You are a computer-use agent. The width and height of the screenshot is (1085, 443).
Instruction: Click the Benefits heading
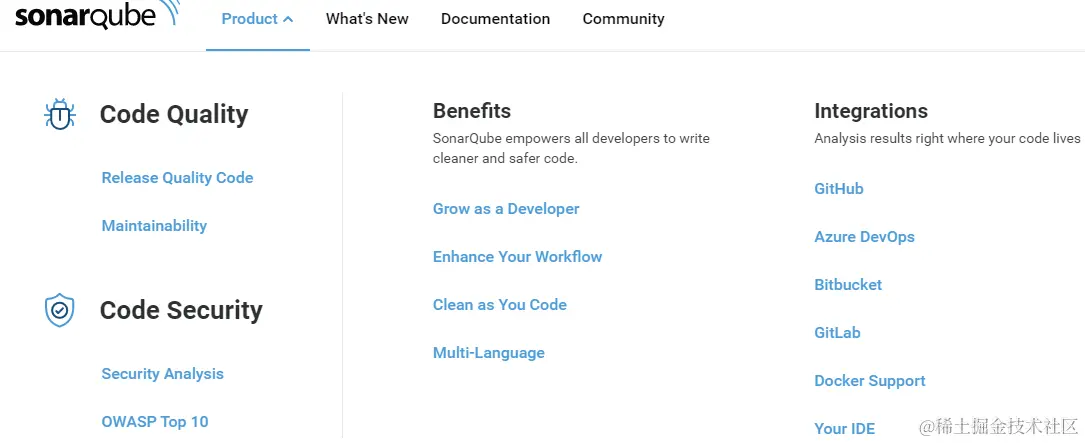point(472,111)
